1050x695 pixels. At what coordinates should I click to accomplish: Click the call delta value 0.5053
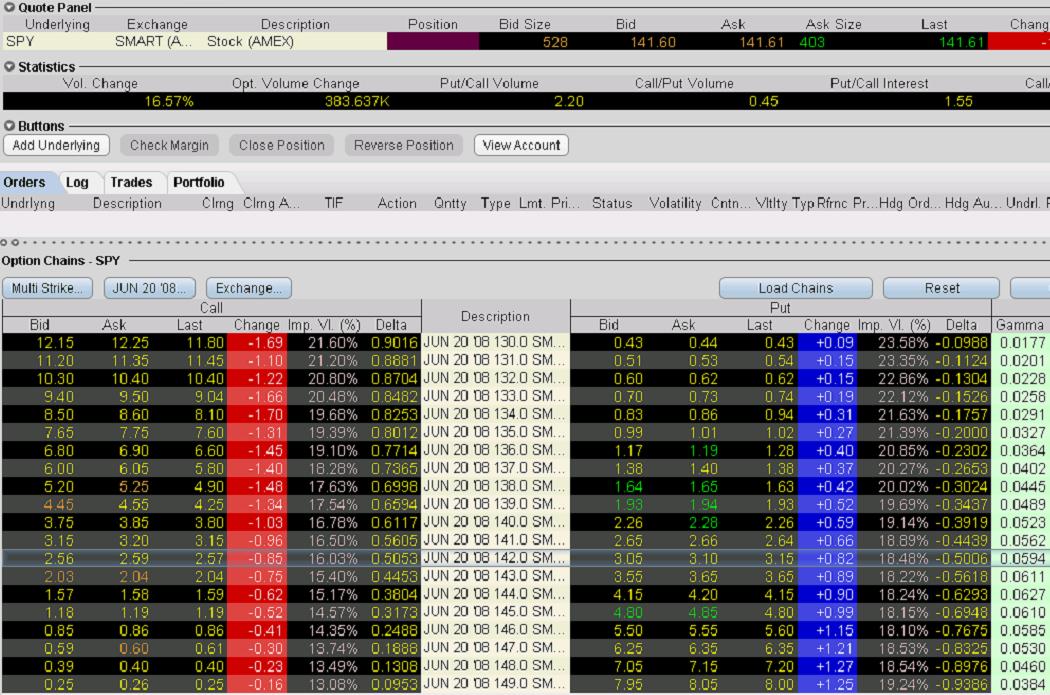tap(395, 558)
